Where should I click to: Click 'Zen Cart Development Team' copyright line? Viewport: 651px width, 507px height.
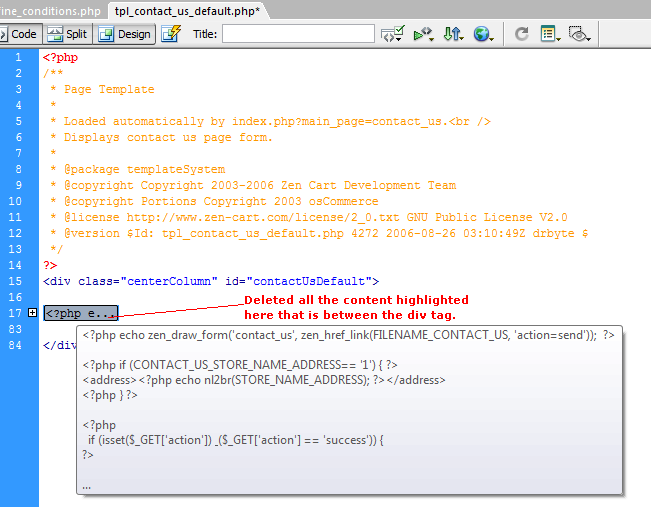(x=253, y=185)
